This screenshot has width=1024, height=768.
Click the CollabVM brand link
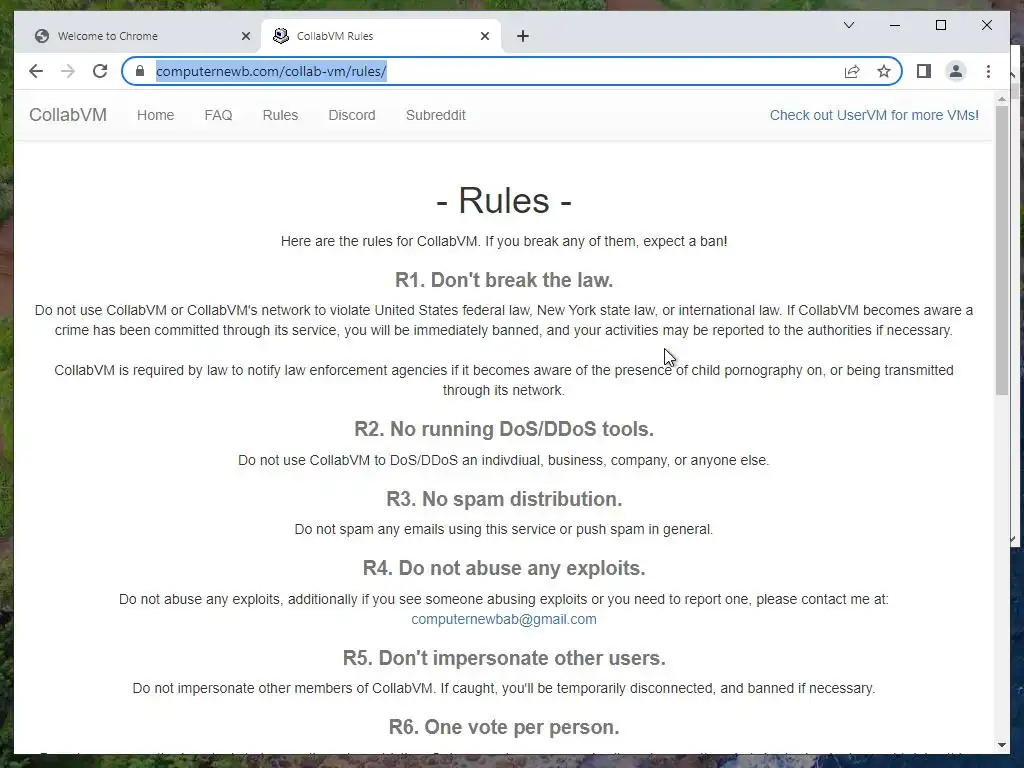click(x=68, y=115)
